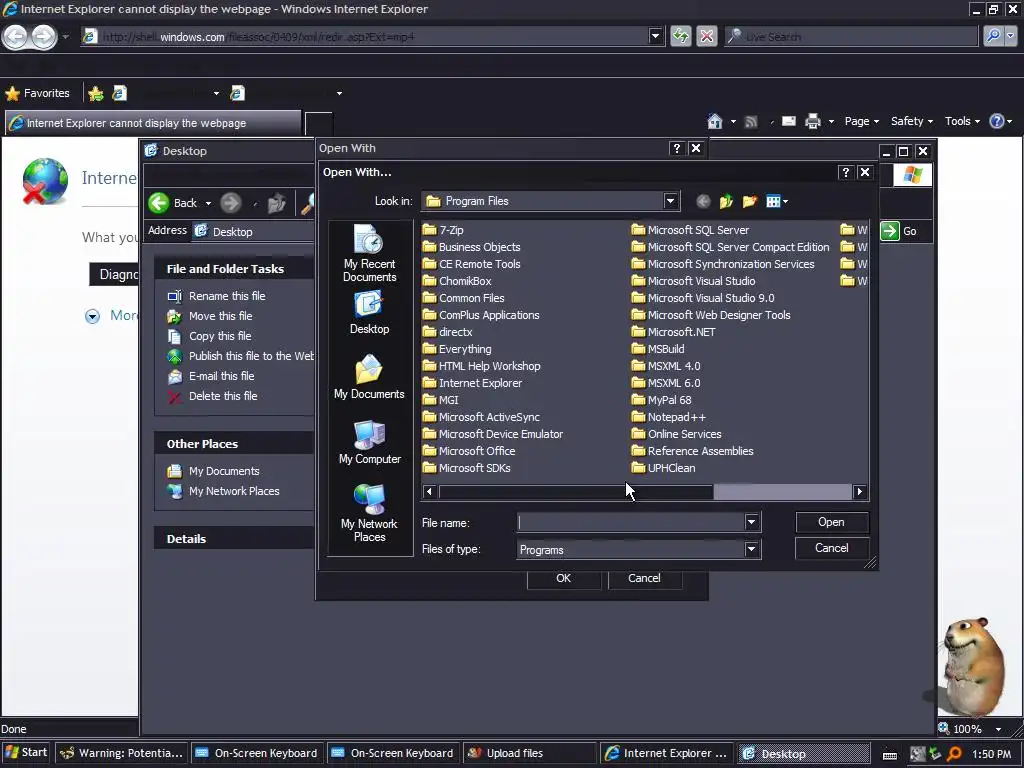Click the Up One Level folder icon
The height and width of the screenshot is (768, 1024).
(x=726, y=201)
